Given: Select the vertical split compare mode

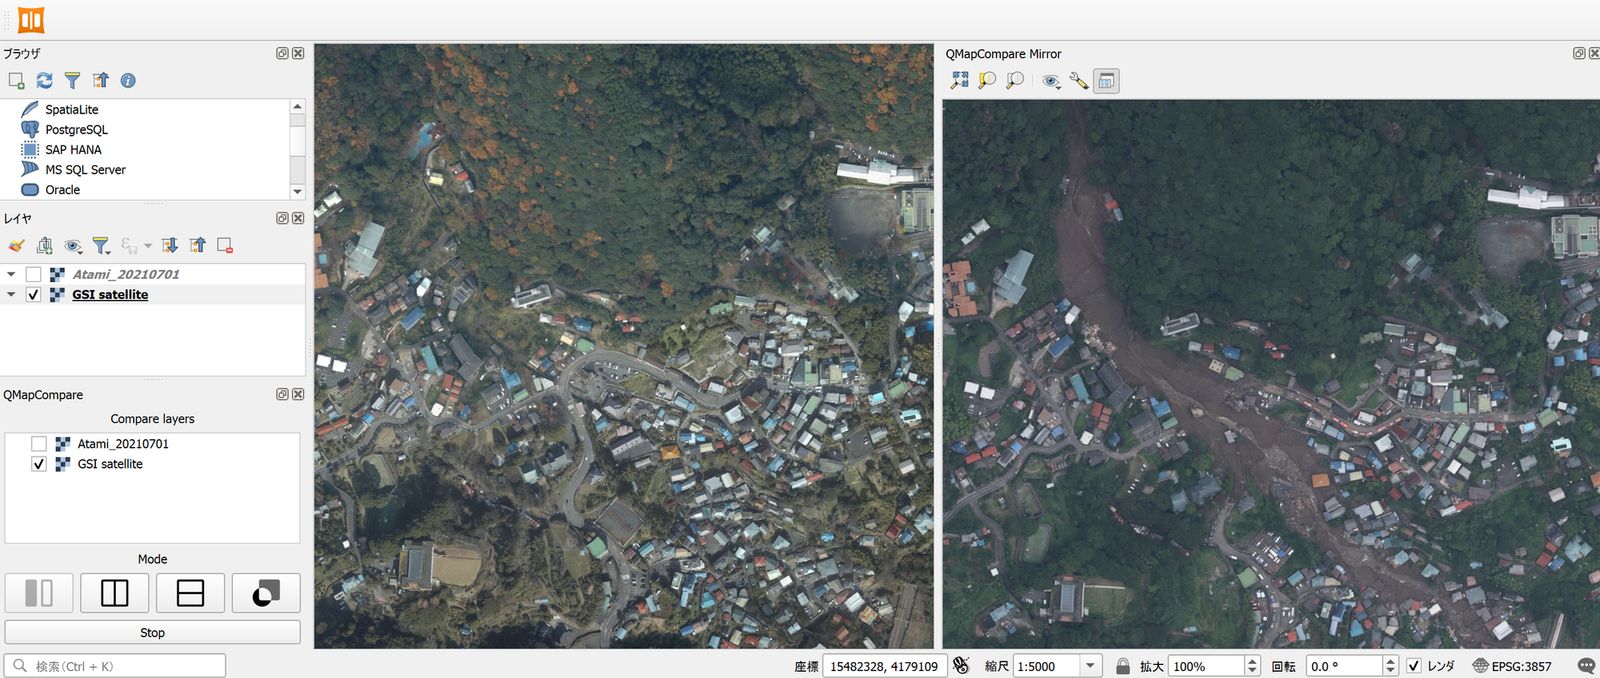Looking at the screenshot, I should (114, 593).
